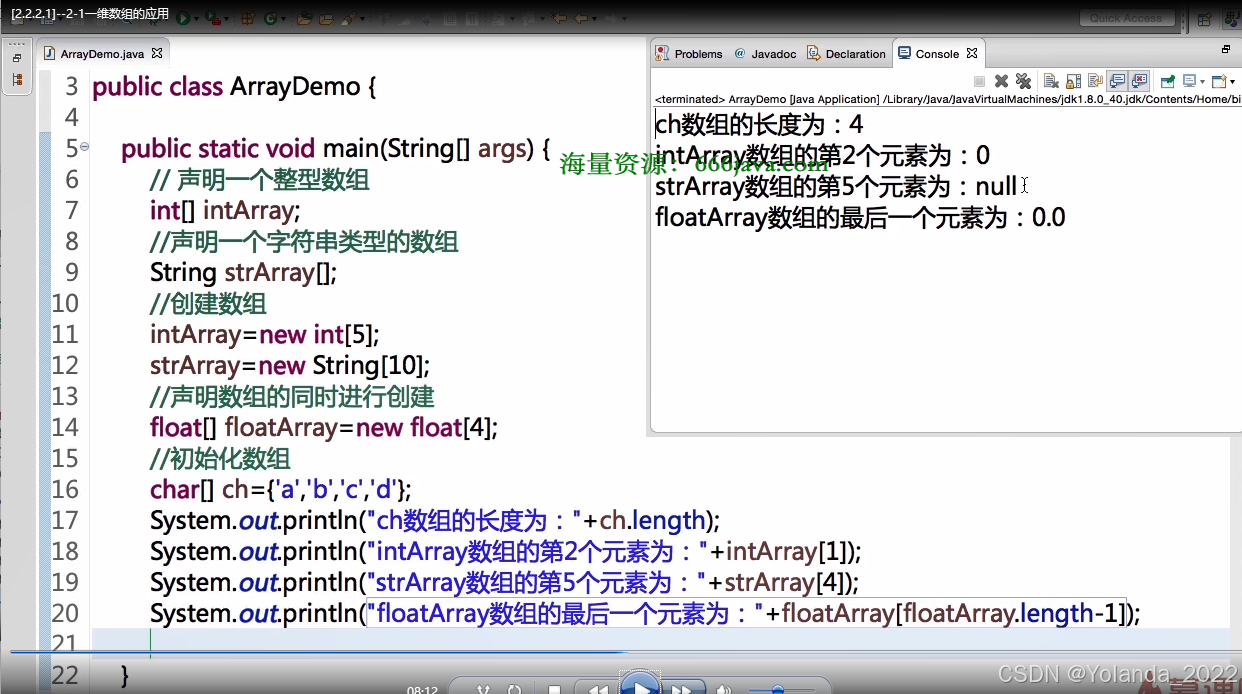The height and width of the screenshot is (694, 1242).
Task: Switch to the Declaration tab
Action: 847,54
